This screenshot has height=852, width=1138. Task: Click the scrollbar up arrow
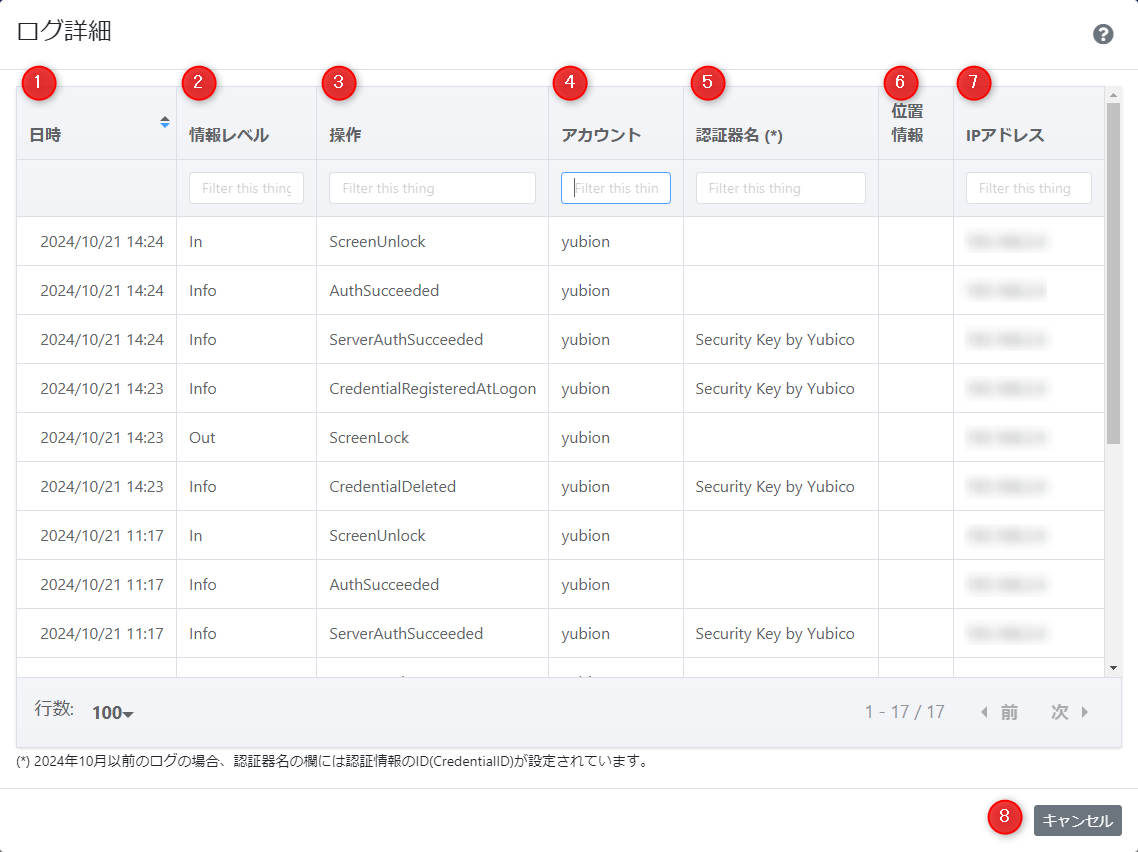(1113, 94)
